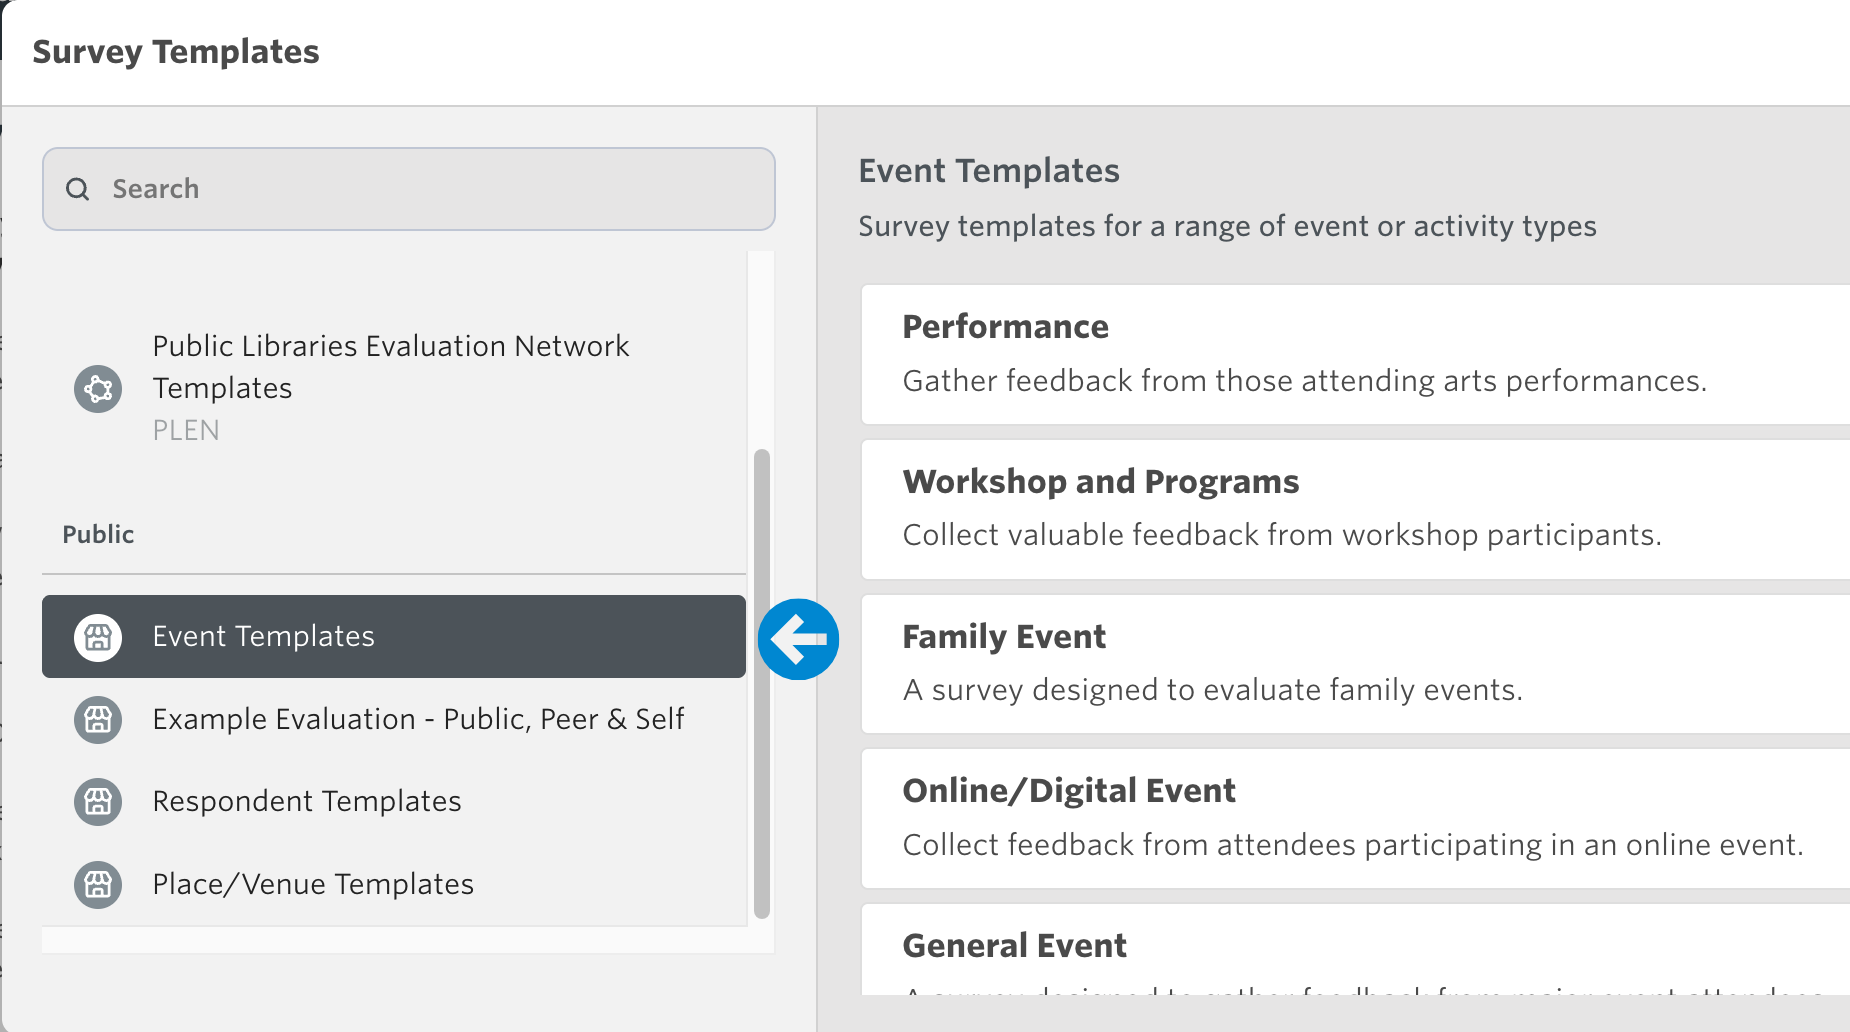Click the search magnifier icon

tap(78, 189)
